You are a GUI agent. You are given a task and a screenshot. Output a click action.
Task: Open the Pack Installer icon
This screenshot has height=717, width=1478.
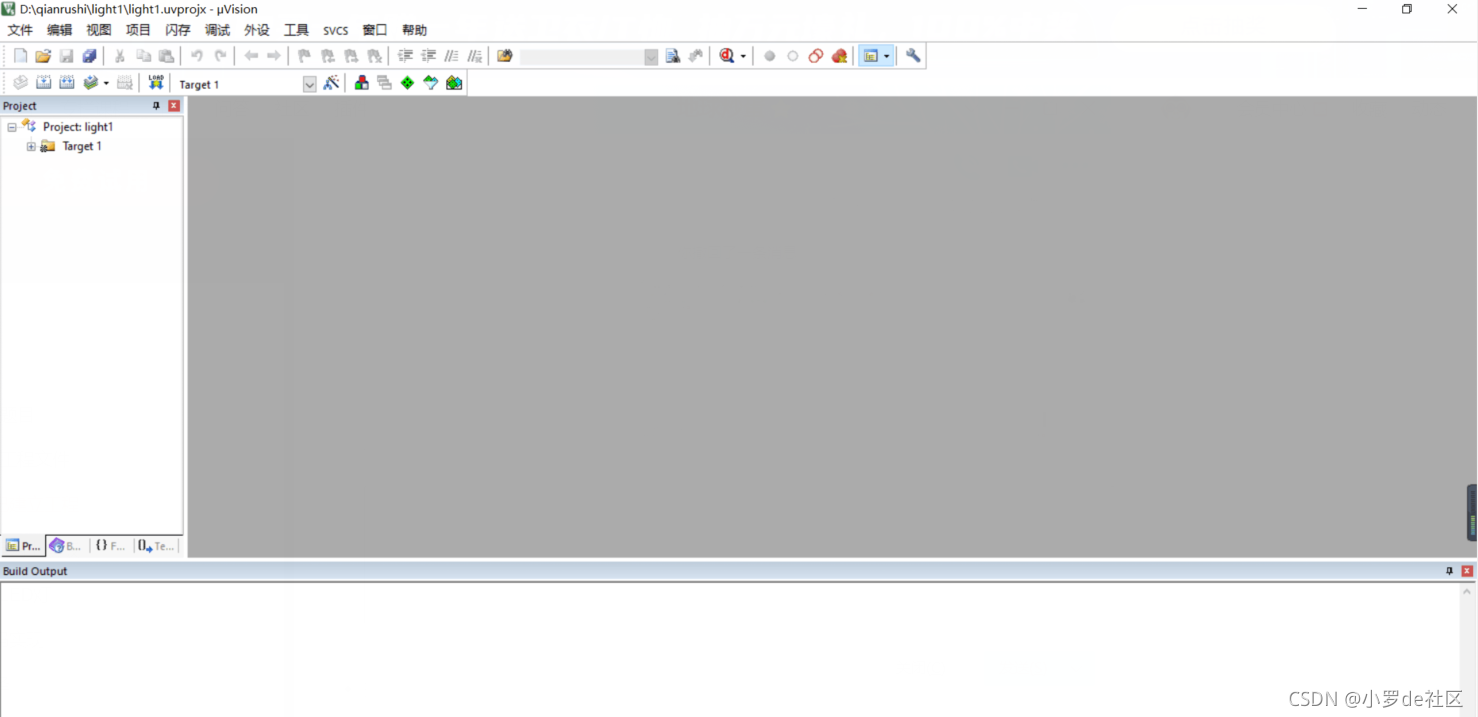[454, 83]
